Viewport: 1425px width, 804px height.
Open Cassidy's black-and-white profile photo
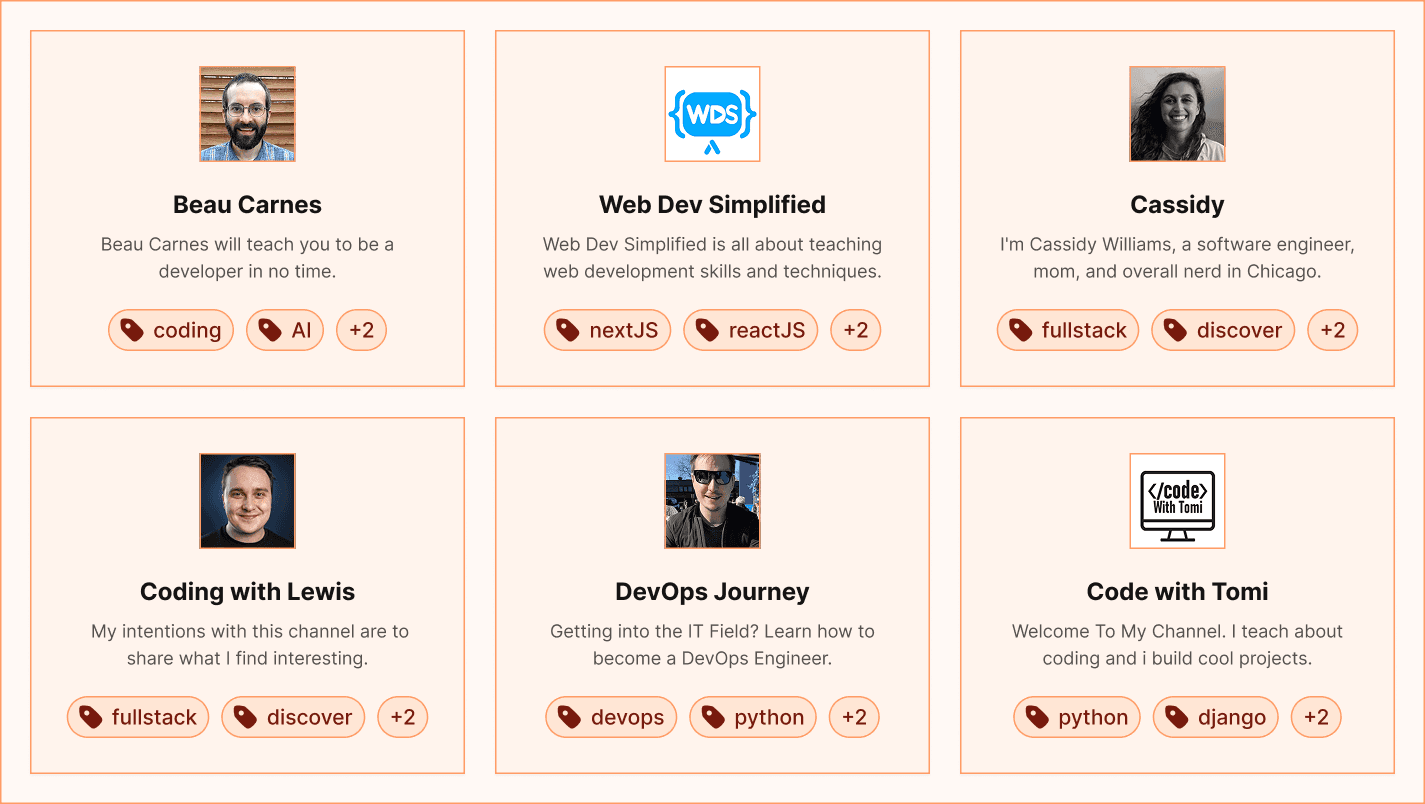click(1177, 114)
